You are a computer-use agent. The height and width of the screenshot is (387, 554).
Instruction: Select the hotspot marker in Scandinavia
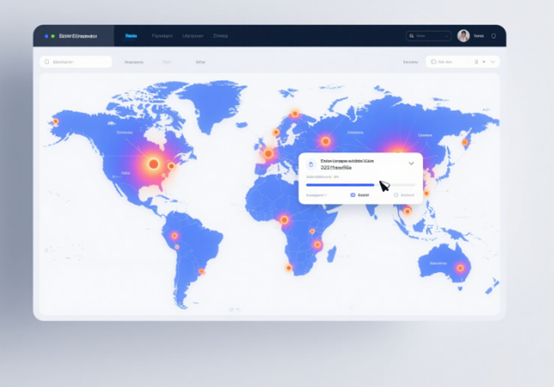295,114
